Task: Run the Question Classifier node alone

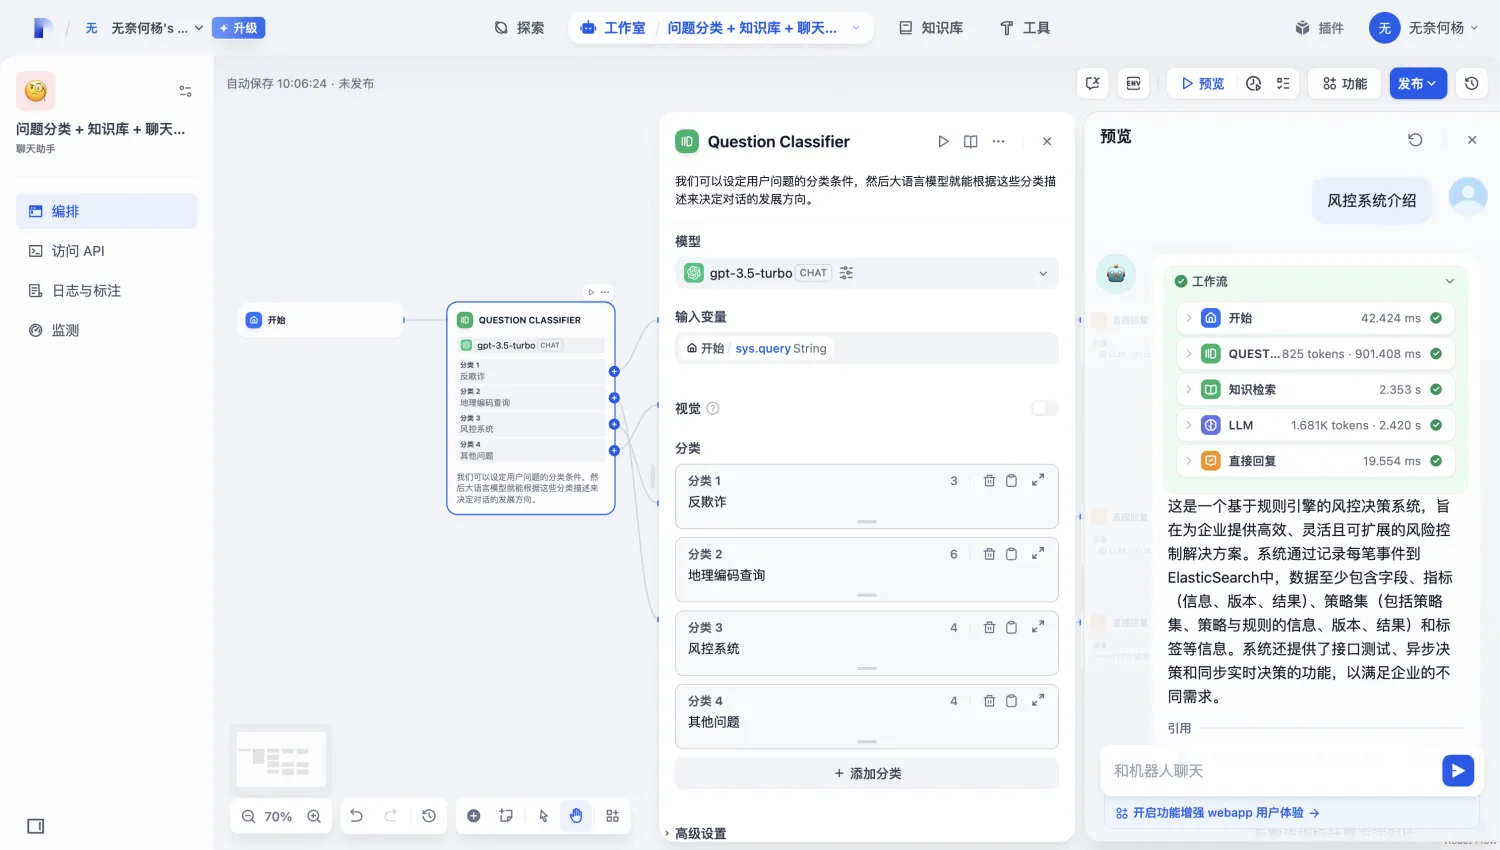Action: point(943,141)
